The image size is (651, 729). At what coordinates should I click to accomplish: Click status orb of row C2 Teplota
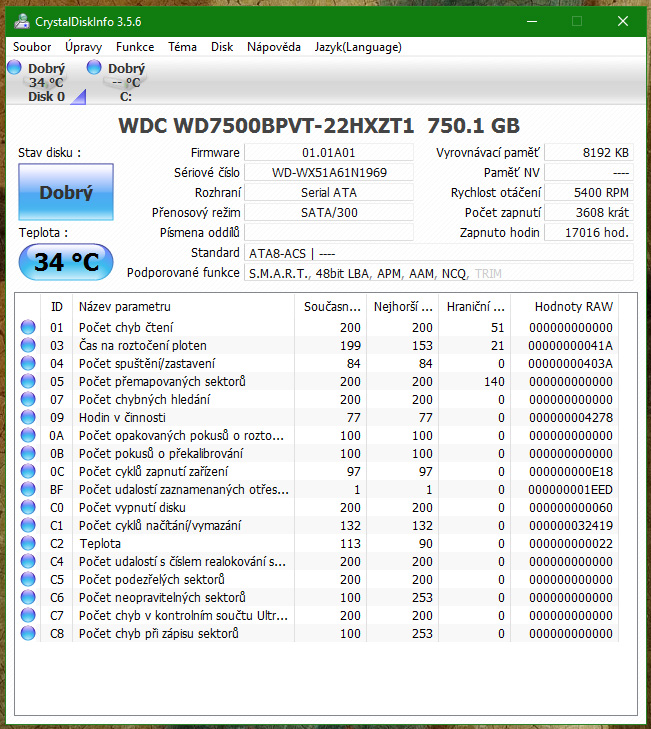click(x=28, y=543)
